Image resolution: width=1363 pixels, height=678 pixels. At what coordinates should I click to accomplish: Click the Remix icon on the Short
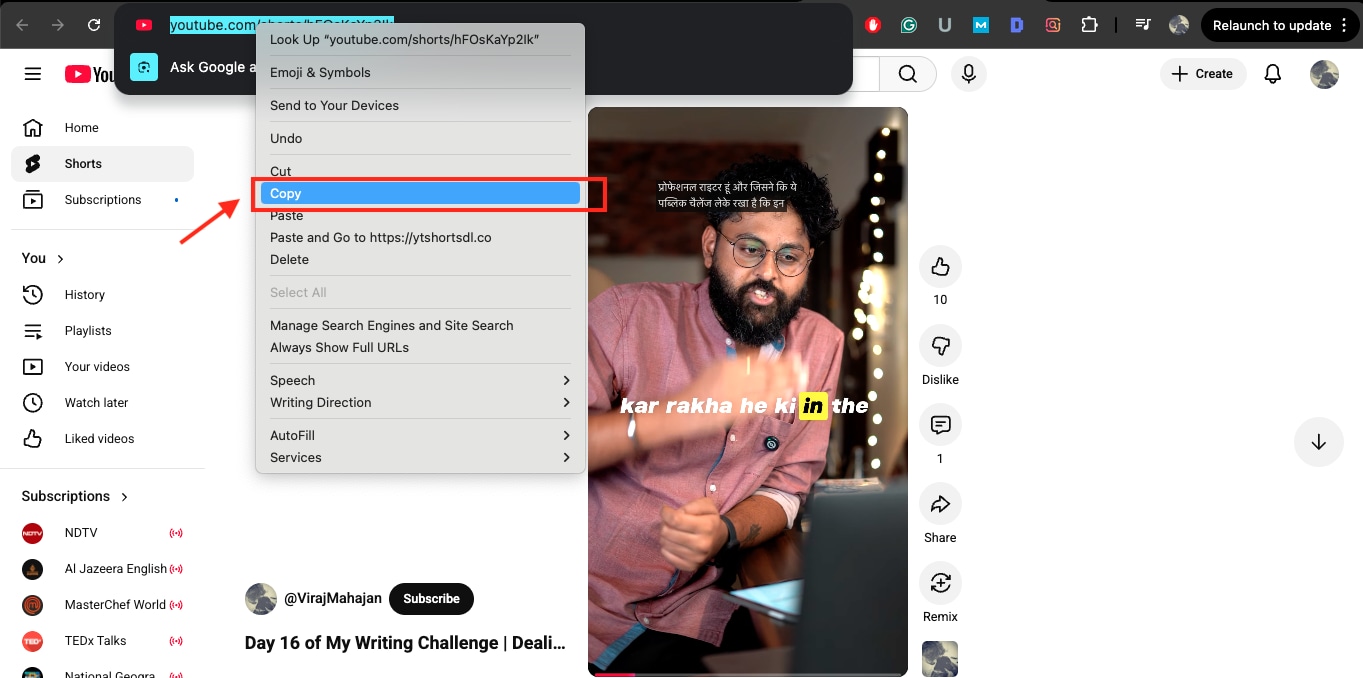(940, 583)
